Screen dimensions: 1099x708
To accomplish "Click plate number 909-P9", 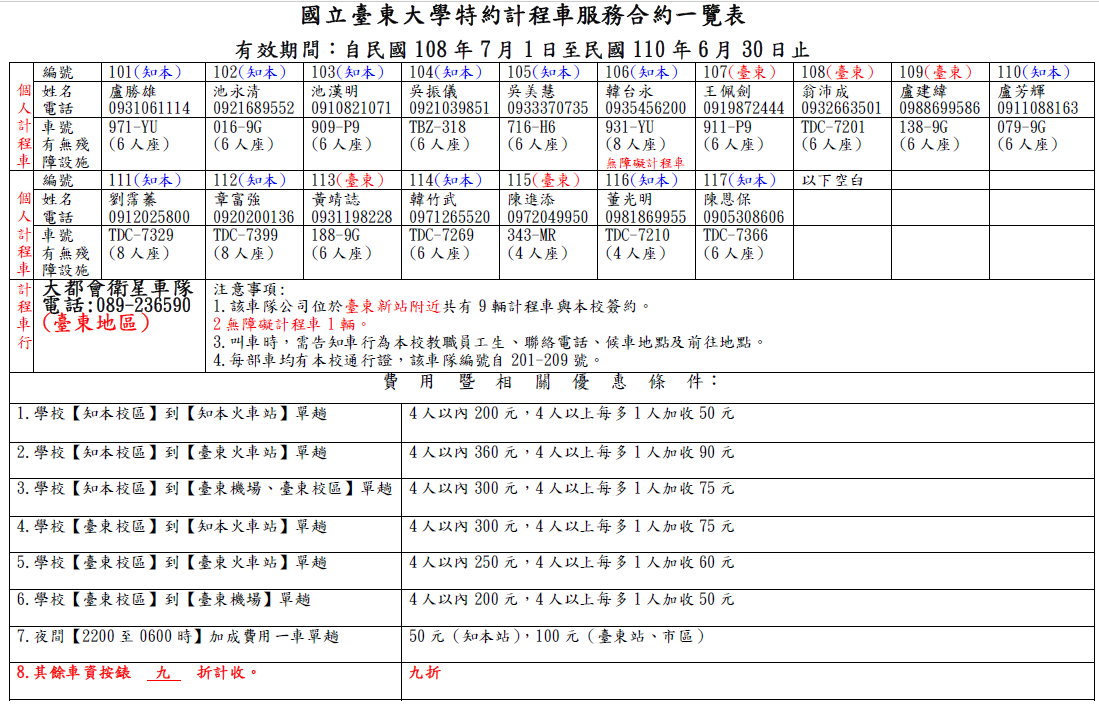I will point(335,128).
